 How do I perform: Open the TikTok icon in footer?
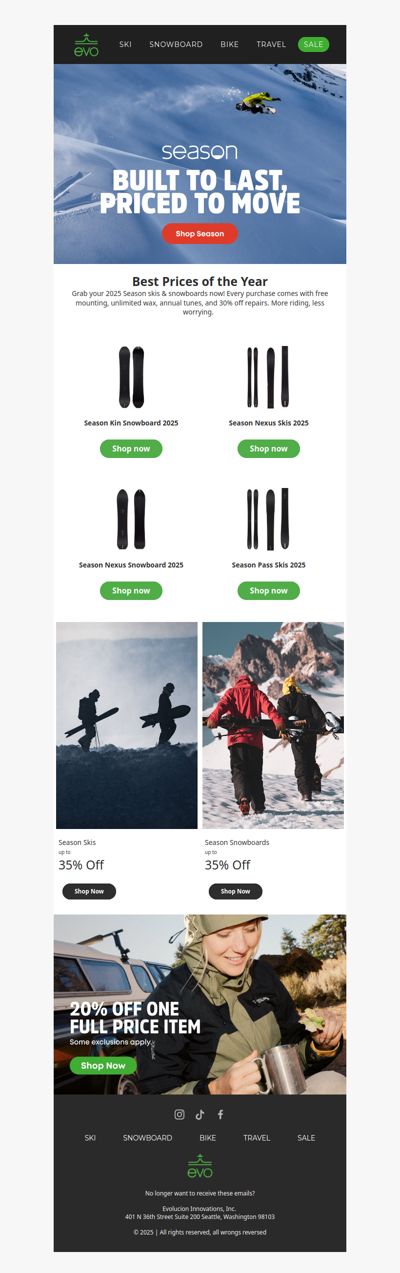click(200, 1114)
